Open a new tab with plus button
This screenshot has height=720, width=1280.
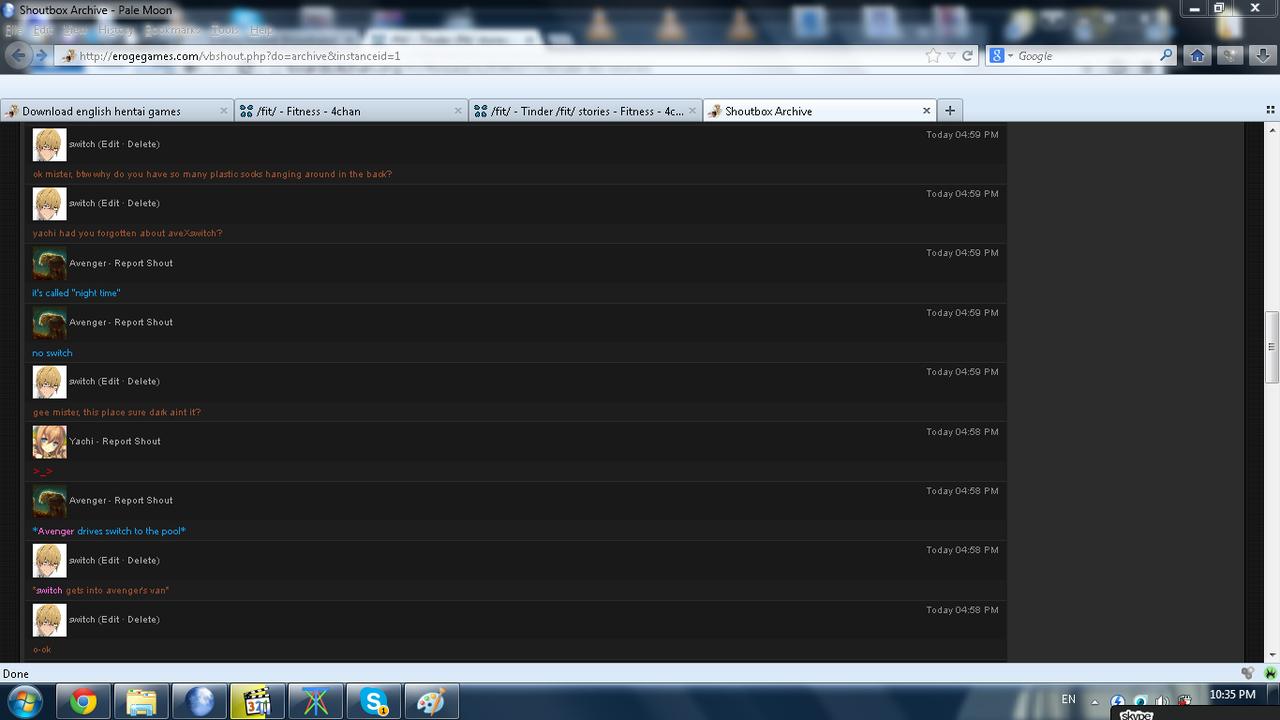tap(950, 111)
